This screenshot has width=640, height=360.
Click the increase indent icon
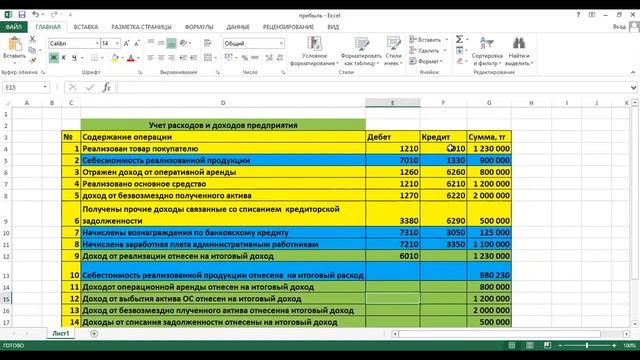pos(193,58)
